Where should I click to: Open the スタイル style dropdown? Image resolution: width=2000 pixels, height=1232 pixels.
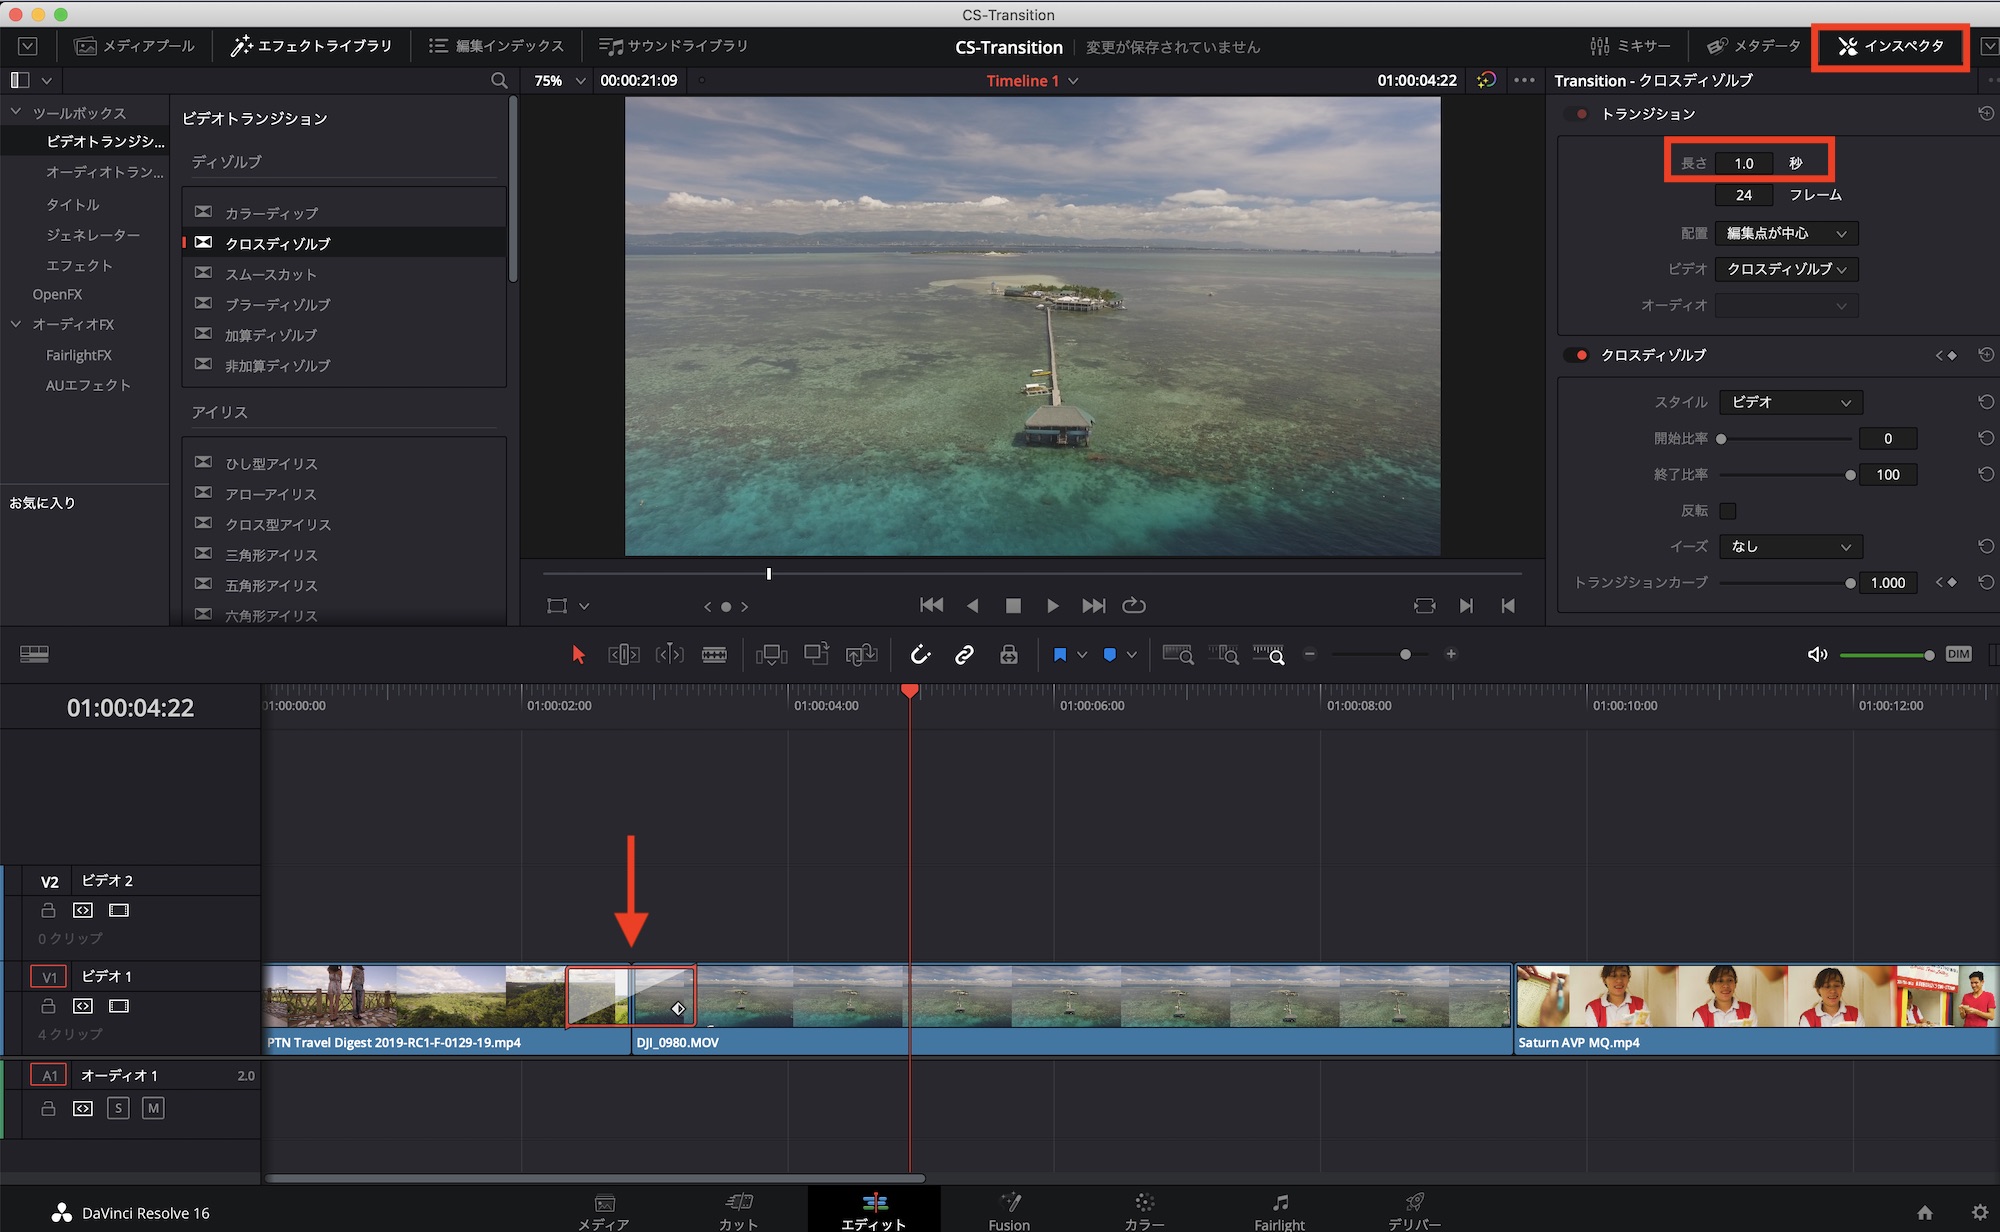coord(1790,402)
